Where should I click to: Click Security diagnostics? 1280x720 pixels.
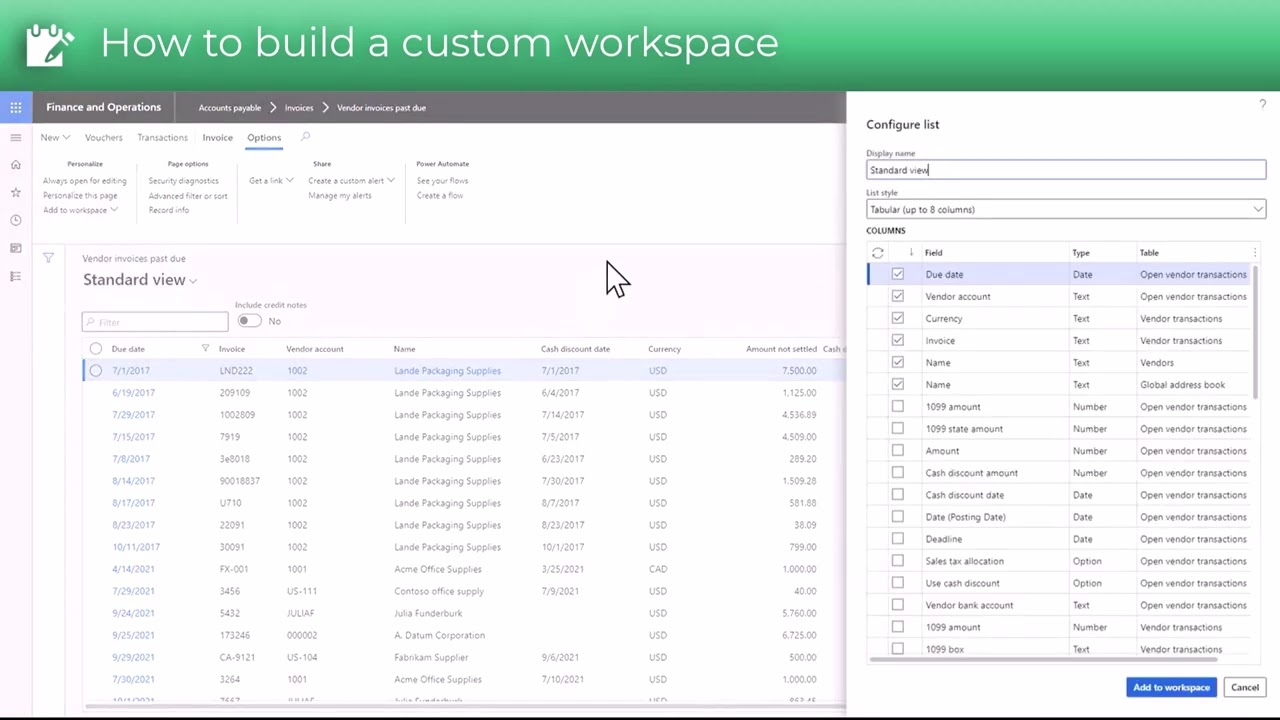(183, 181)
